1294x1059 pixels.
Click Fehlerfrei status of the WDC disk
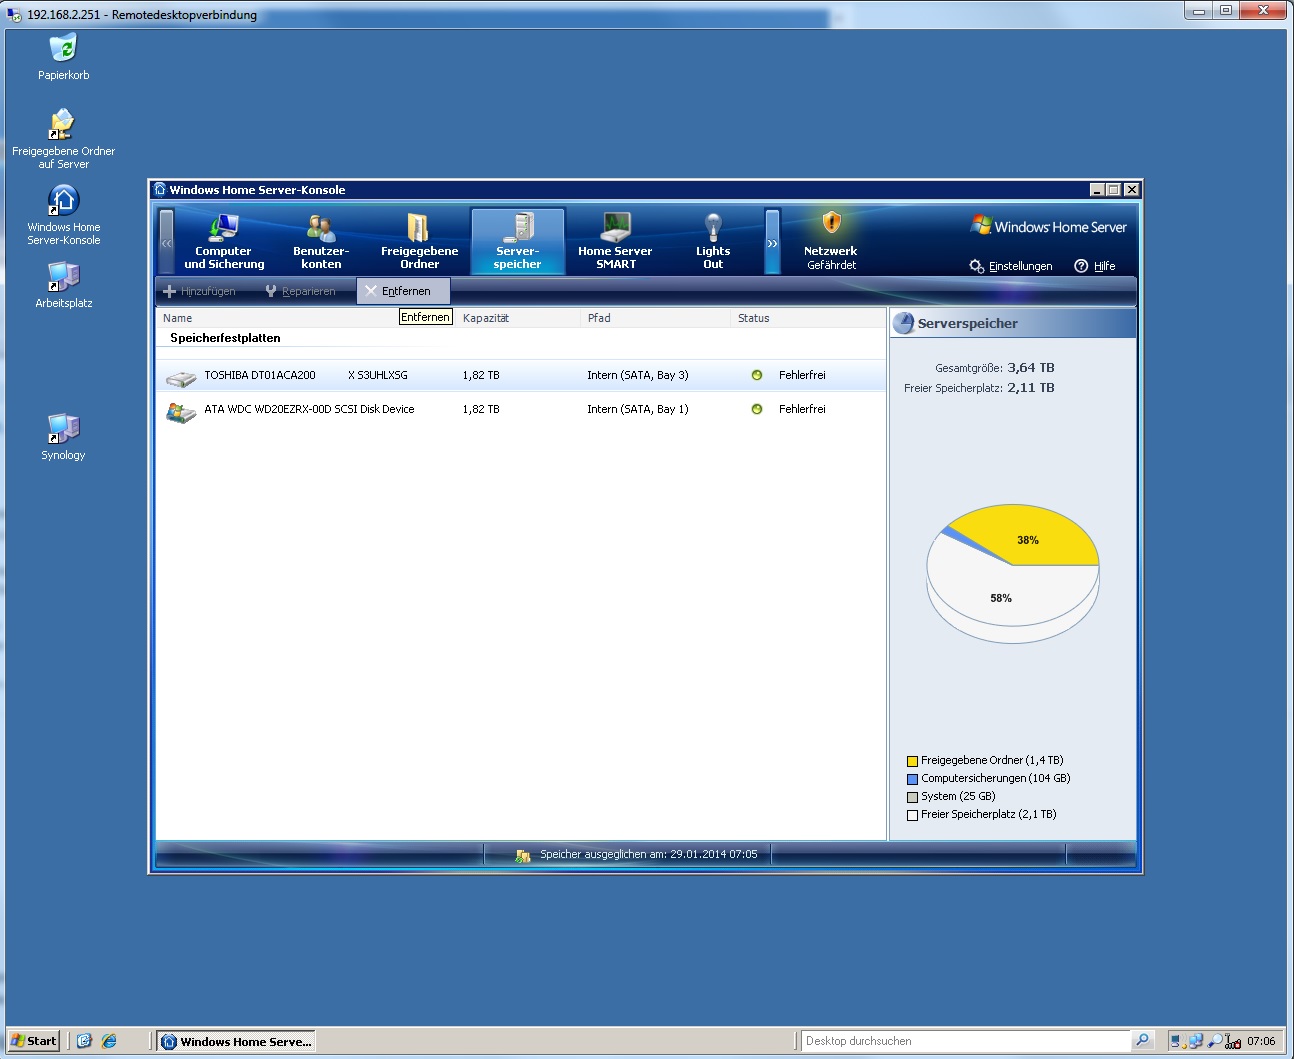point(802,409)
